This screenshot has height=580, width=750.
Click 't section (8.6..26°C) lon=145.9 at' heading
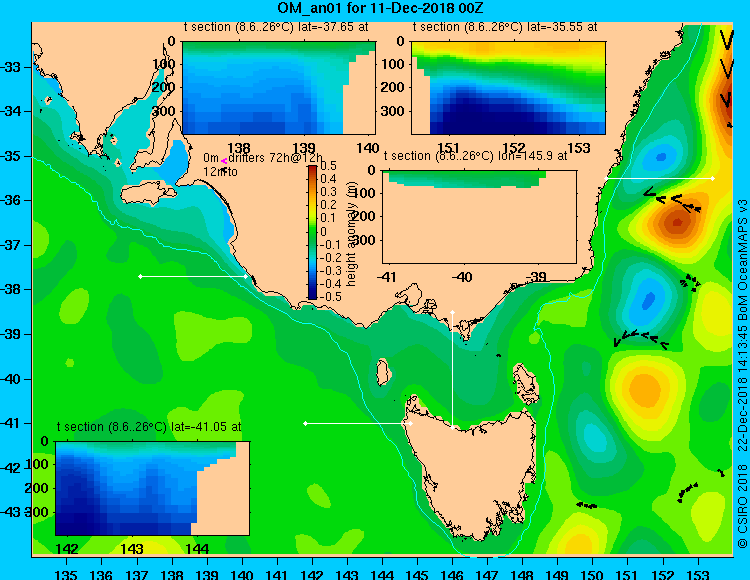475,156
